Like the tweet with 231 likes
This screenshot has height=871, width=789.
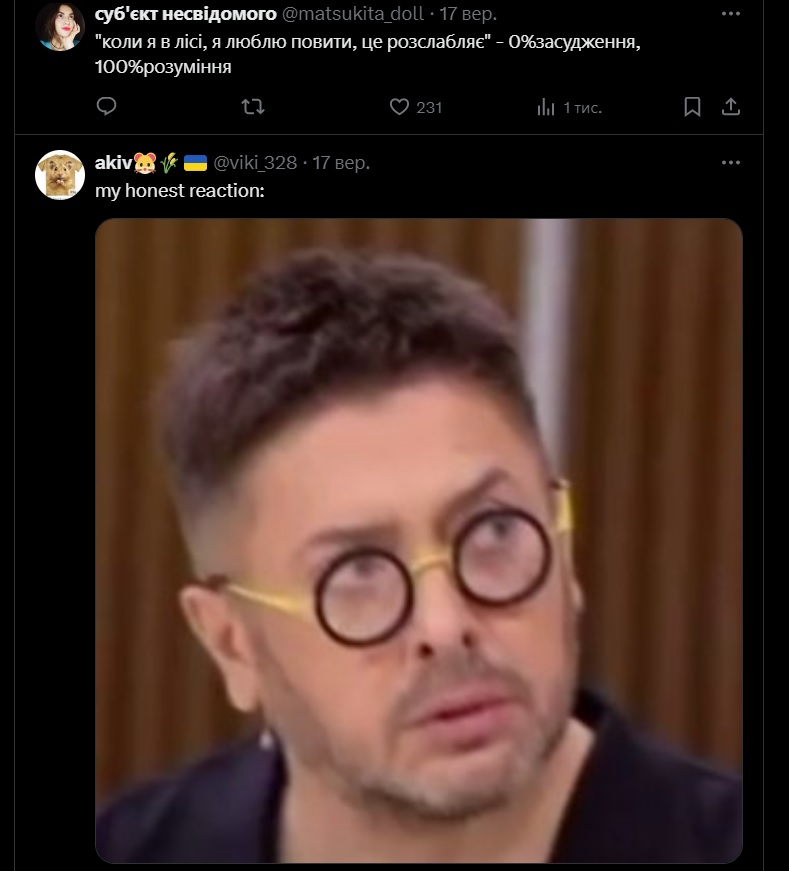[x=400, y=106]
